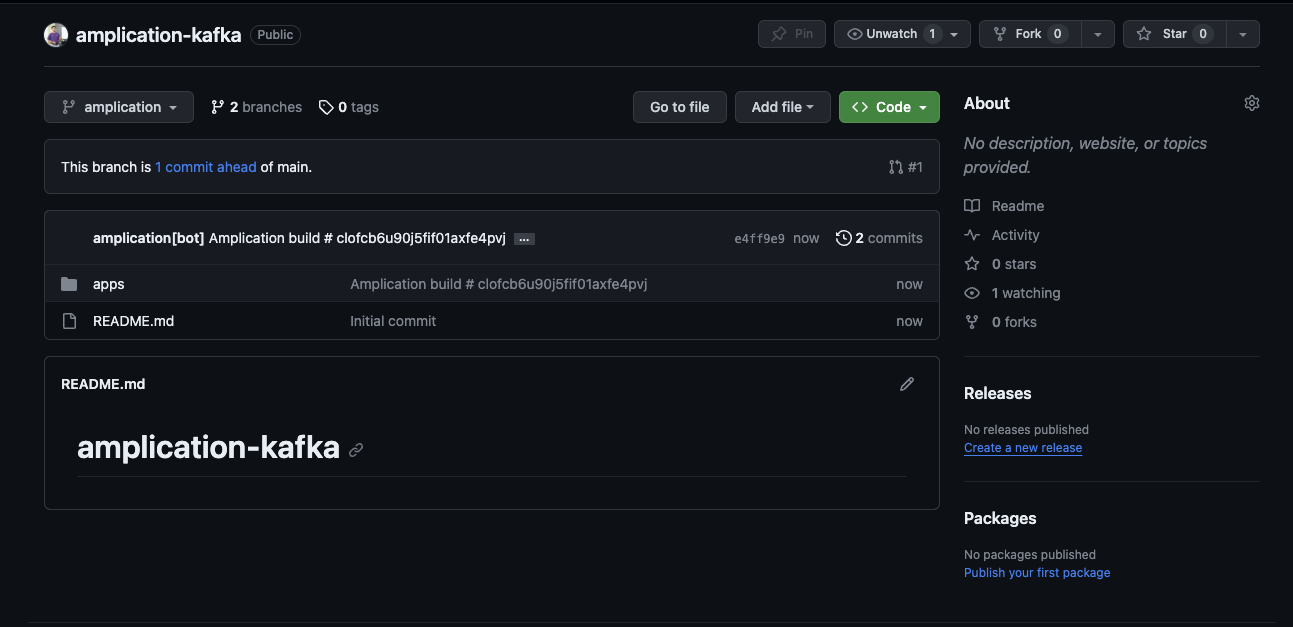Open commit hash e4ff9e9
This screenshot has height=627, width=1293.
[x=759, y=238]
